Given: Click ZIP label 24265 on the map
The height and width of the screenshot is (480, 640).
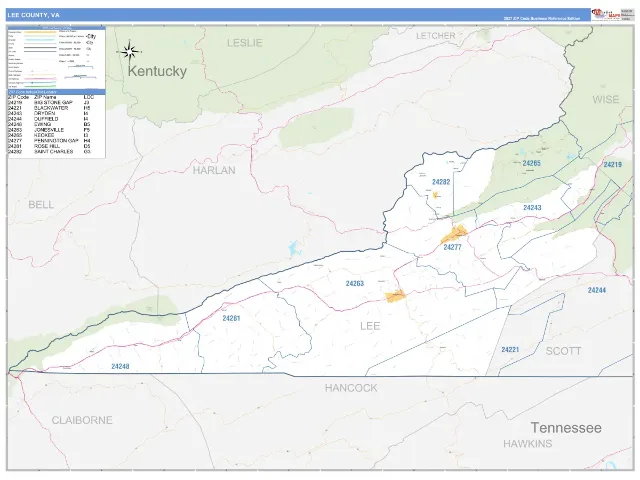Looking at the screenshot, I should [x=531, y=163].
